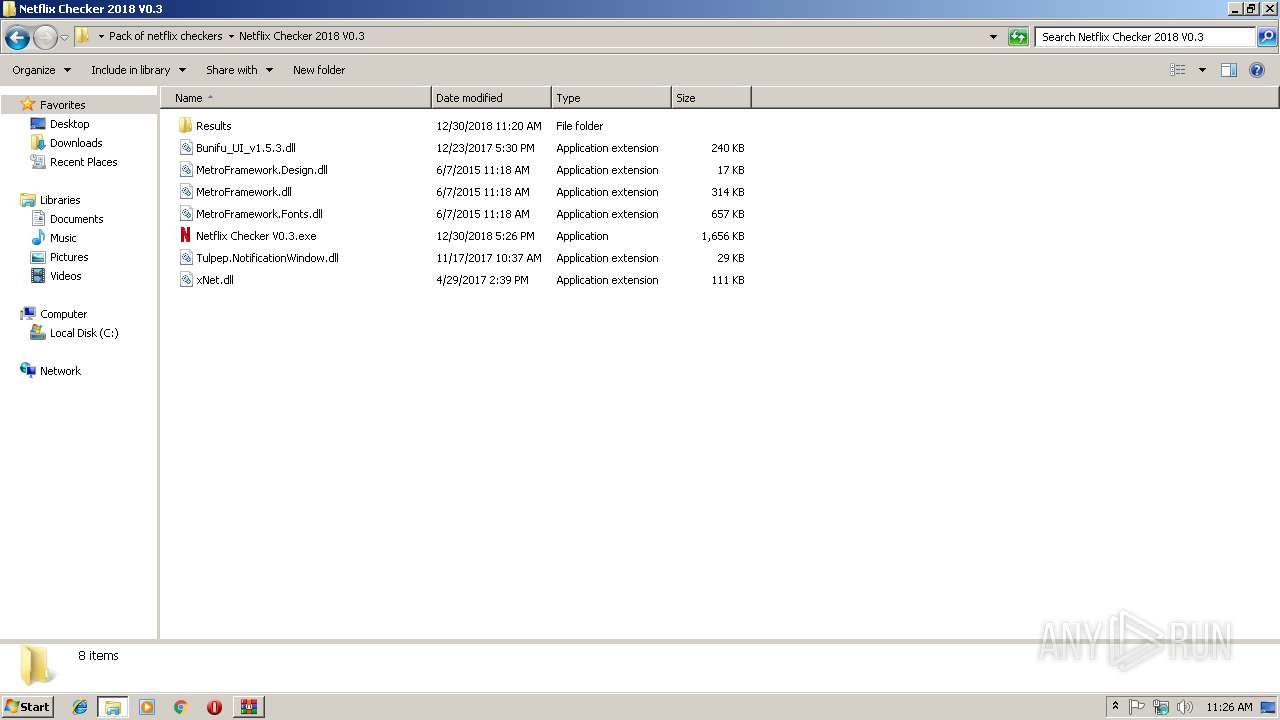Open the recent locations dropdown arrow

click(64, 38)
